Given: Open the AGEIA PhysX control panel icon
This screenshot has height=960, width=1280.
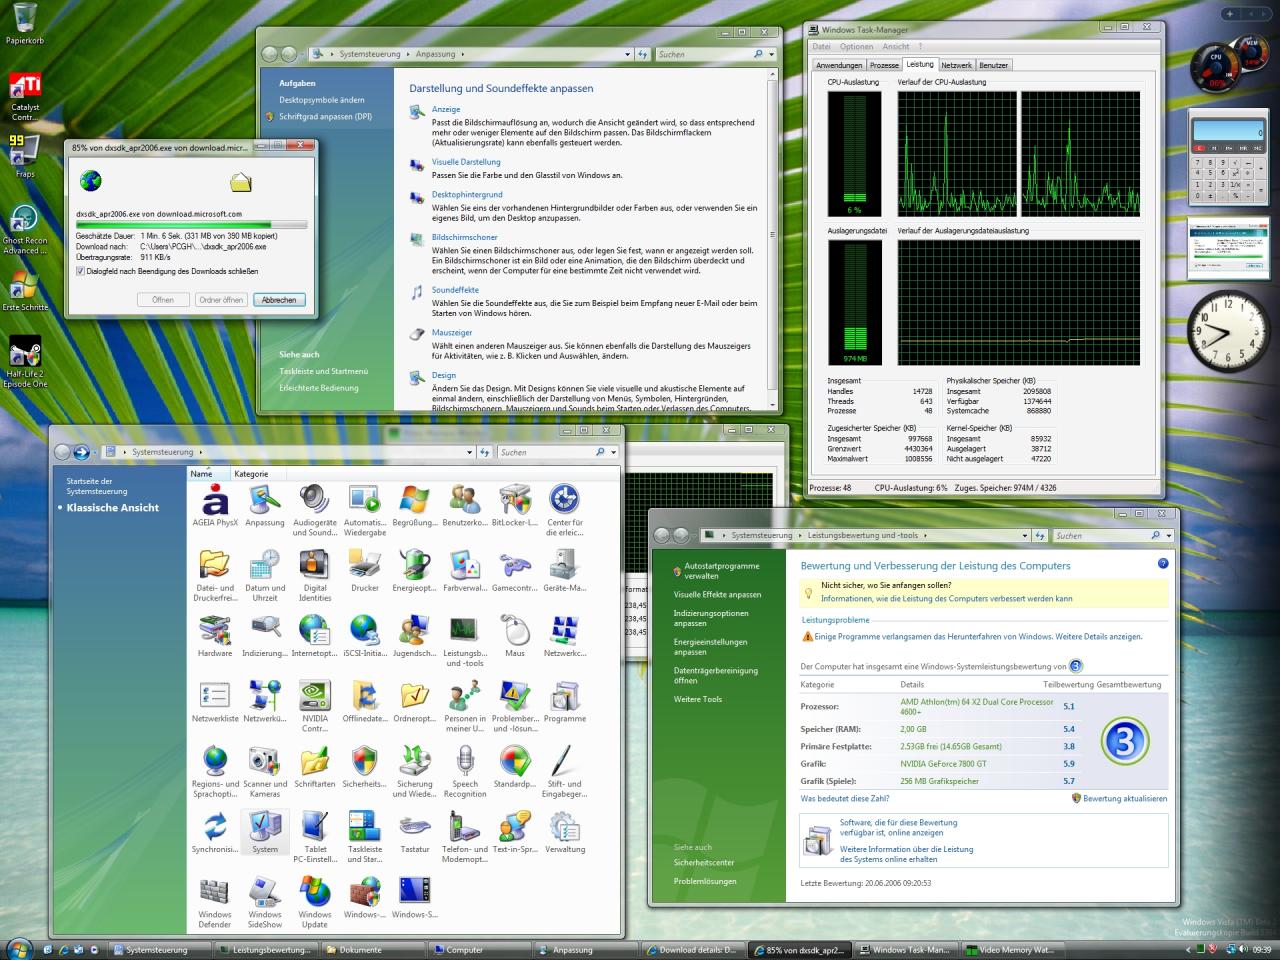Looking at the screenshot, I should click(x=214, y=507).
